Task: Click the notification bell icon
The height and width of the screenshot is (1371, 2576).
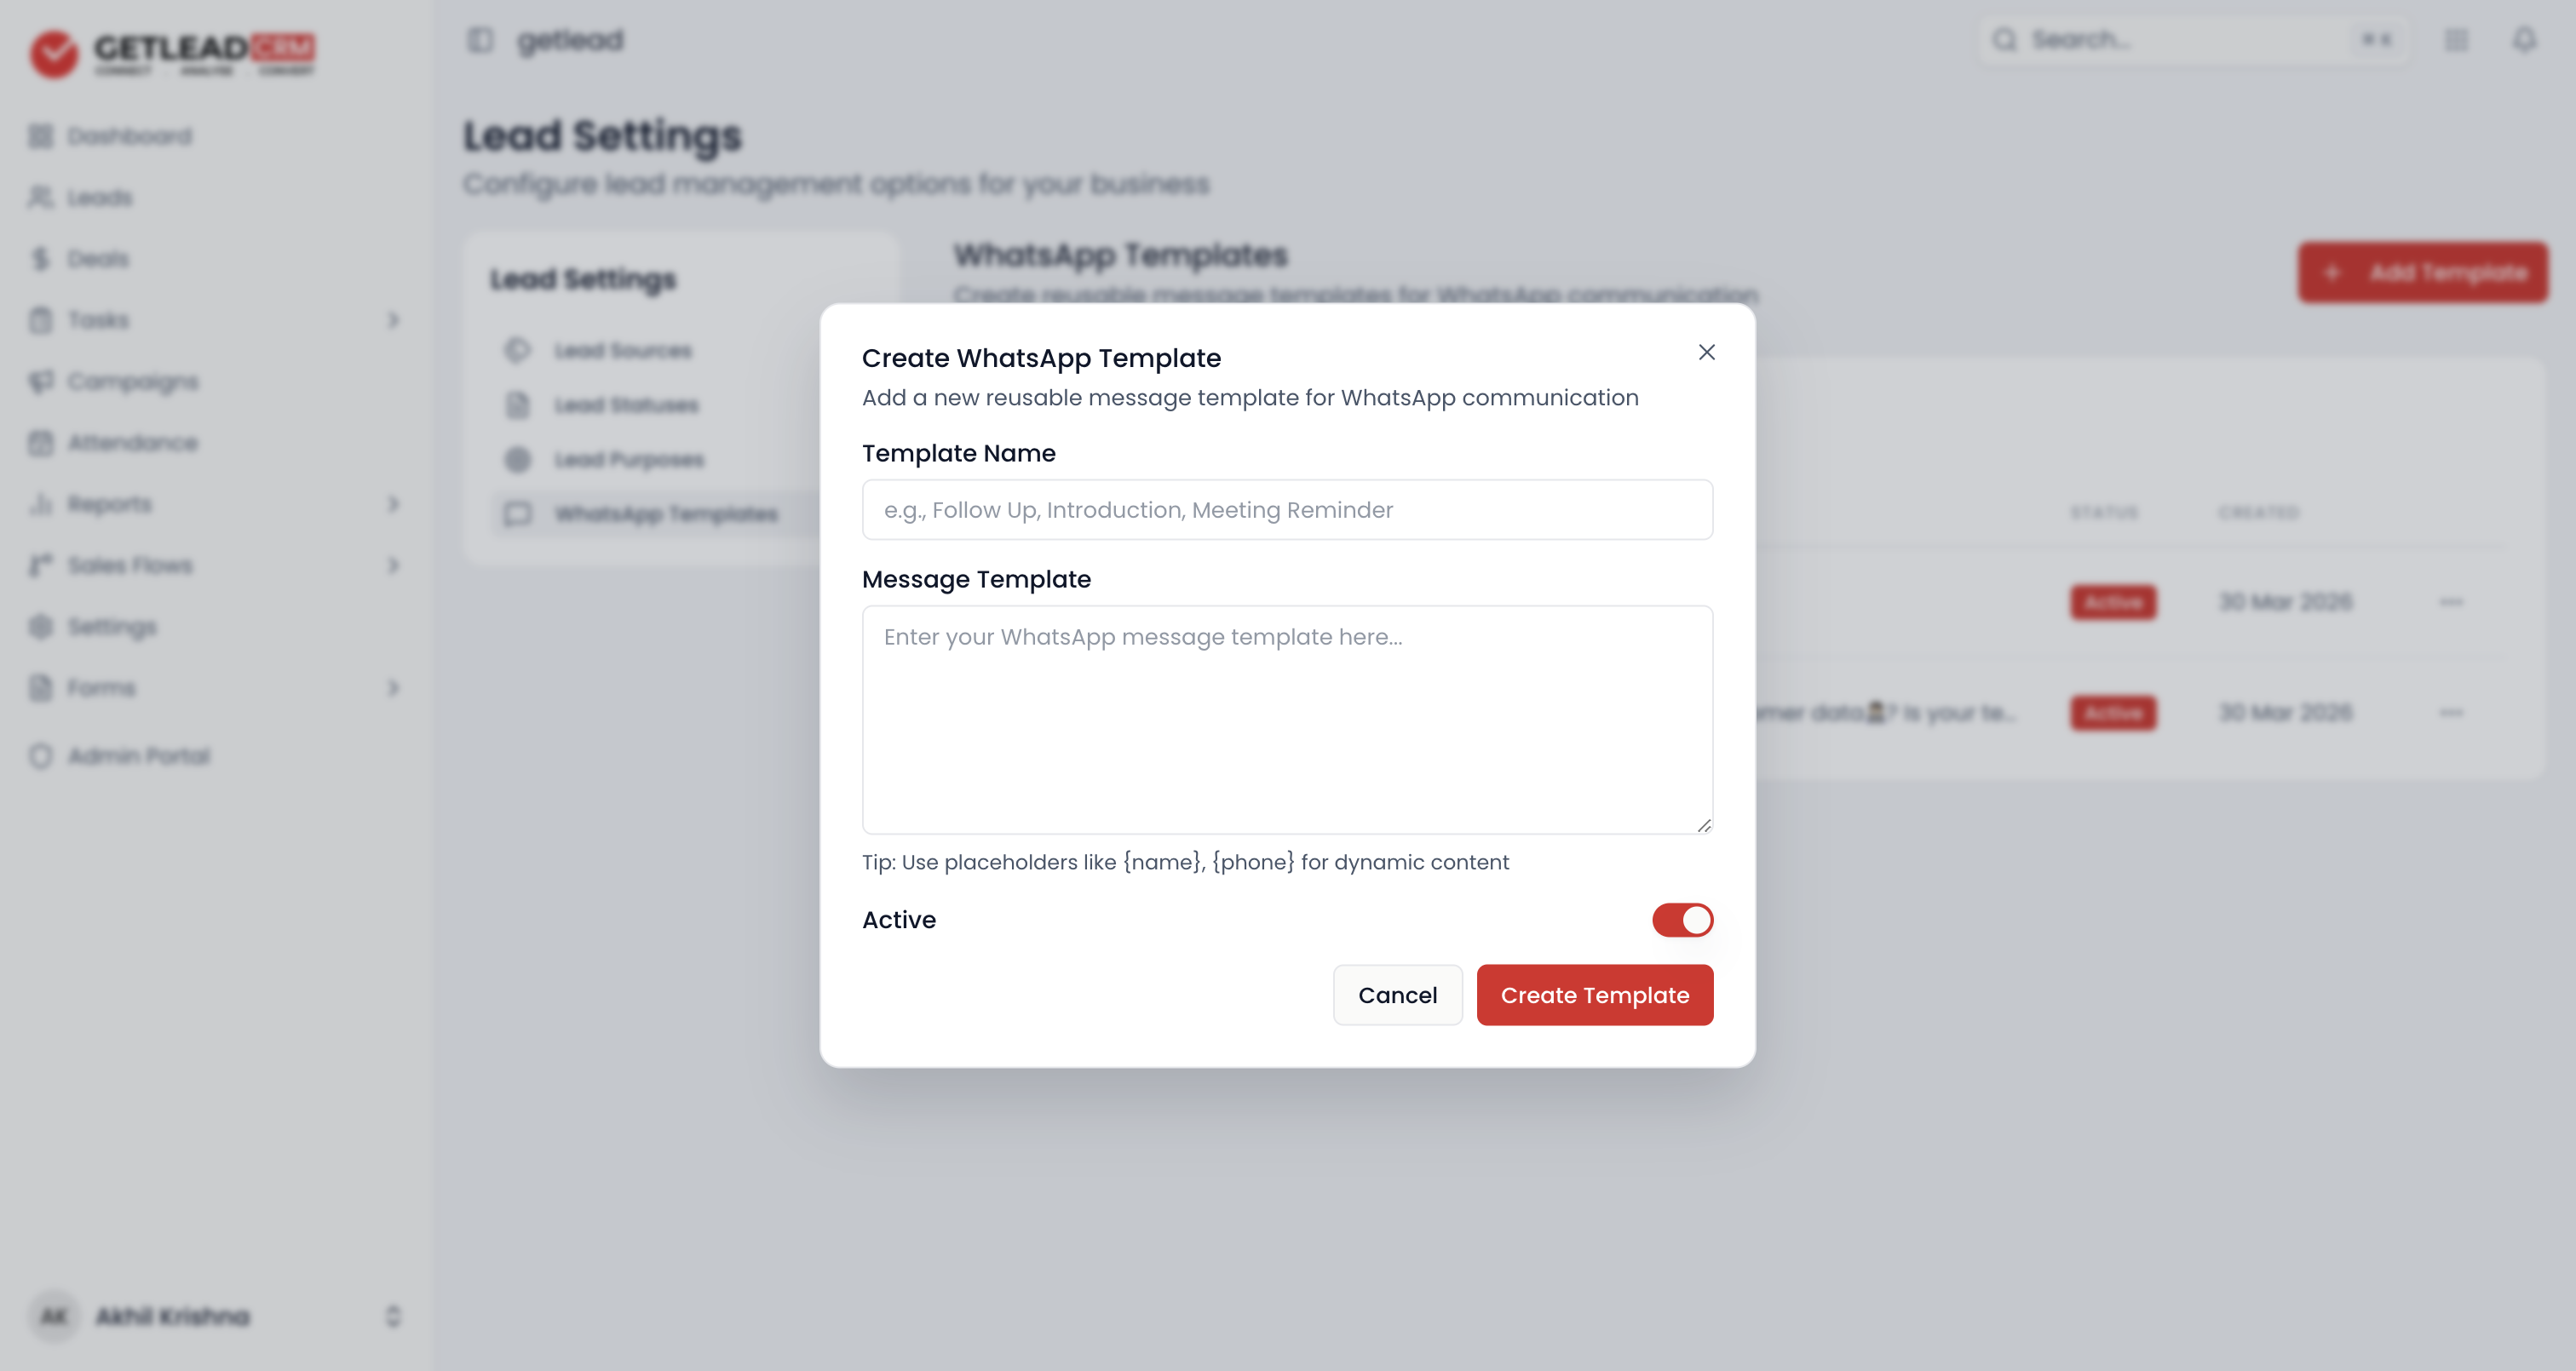Action: [x=2524, y=40]
